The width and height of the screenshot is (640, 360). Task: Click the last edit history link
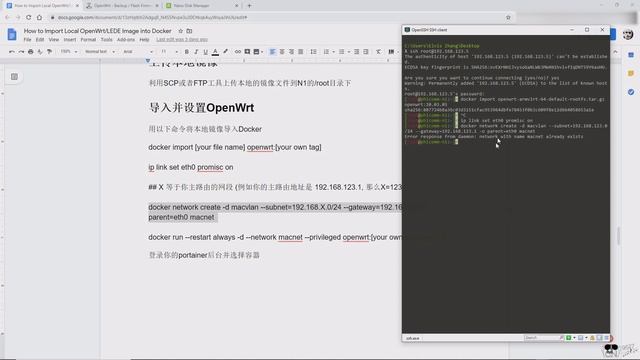click(182, 40)
